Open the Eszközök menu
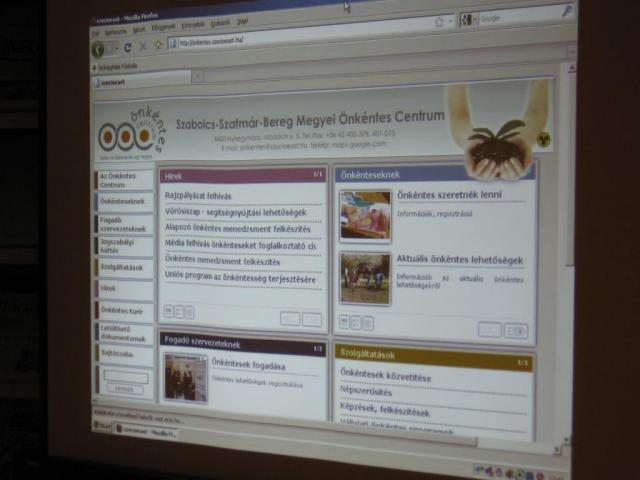The width and height of the screenshot is (640, 480). click(220, 23)
